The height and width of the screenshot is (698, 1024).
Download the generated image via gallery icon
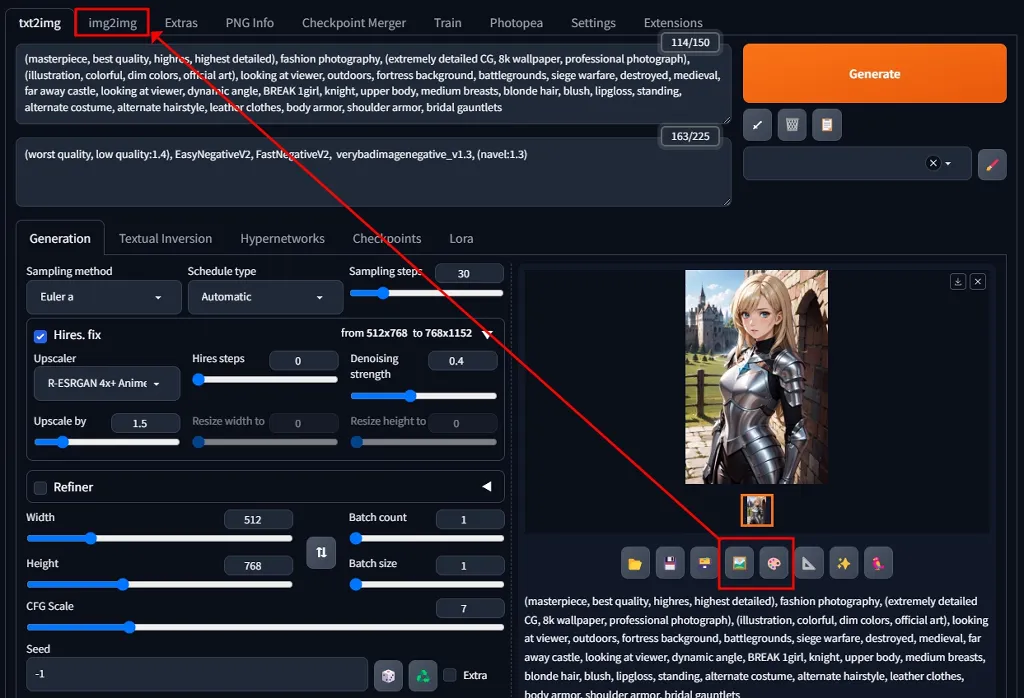coord(958,281)
